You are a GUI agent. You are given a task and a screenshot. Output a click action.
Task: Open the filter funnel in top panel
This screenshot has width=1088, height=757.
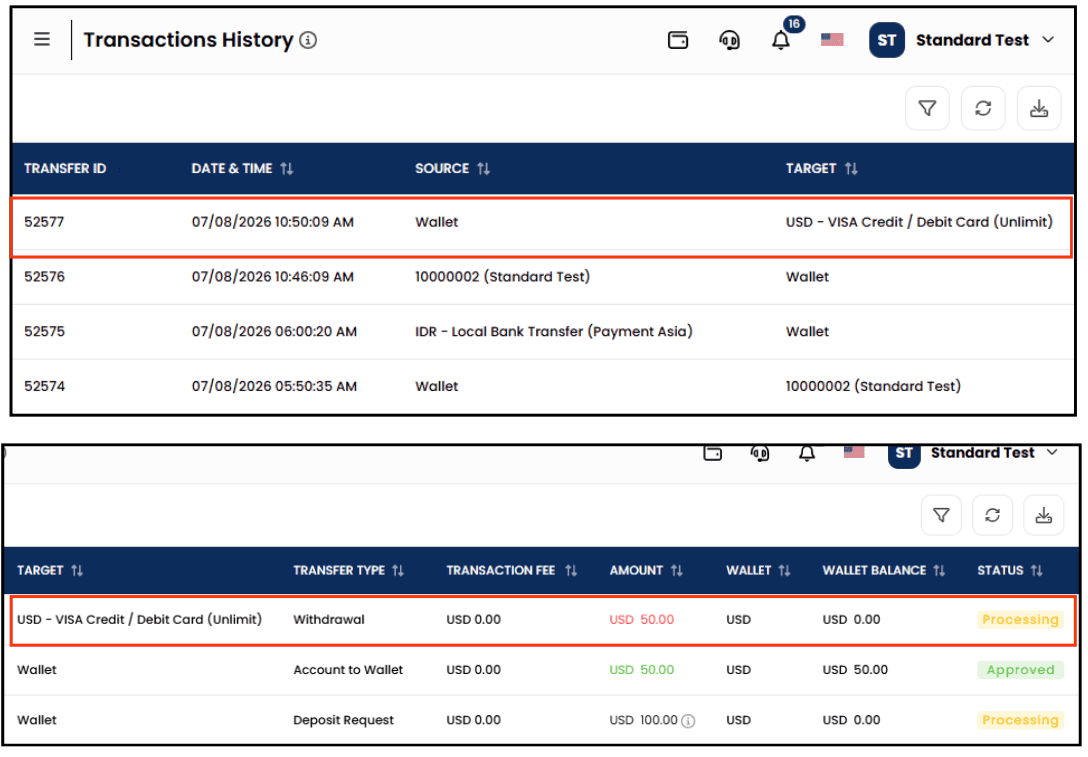927,108
